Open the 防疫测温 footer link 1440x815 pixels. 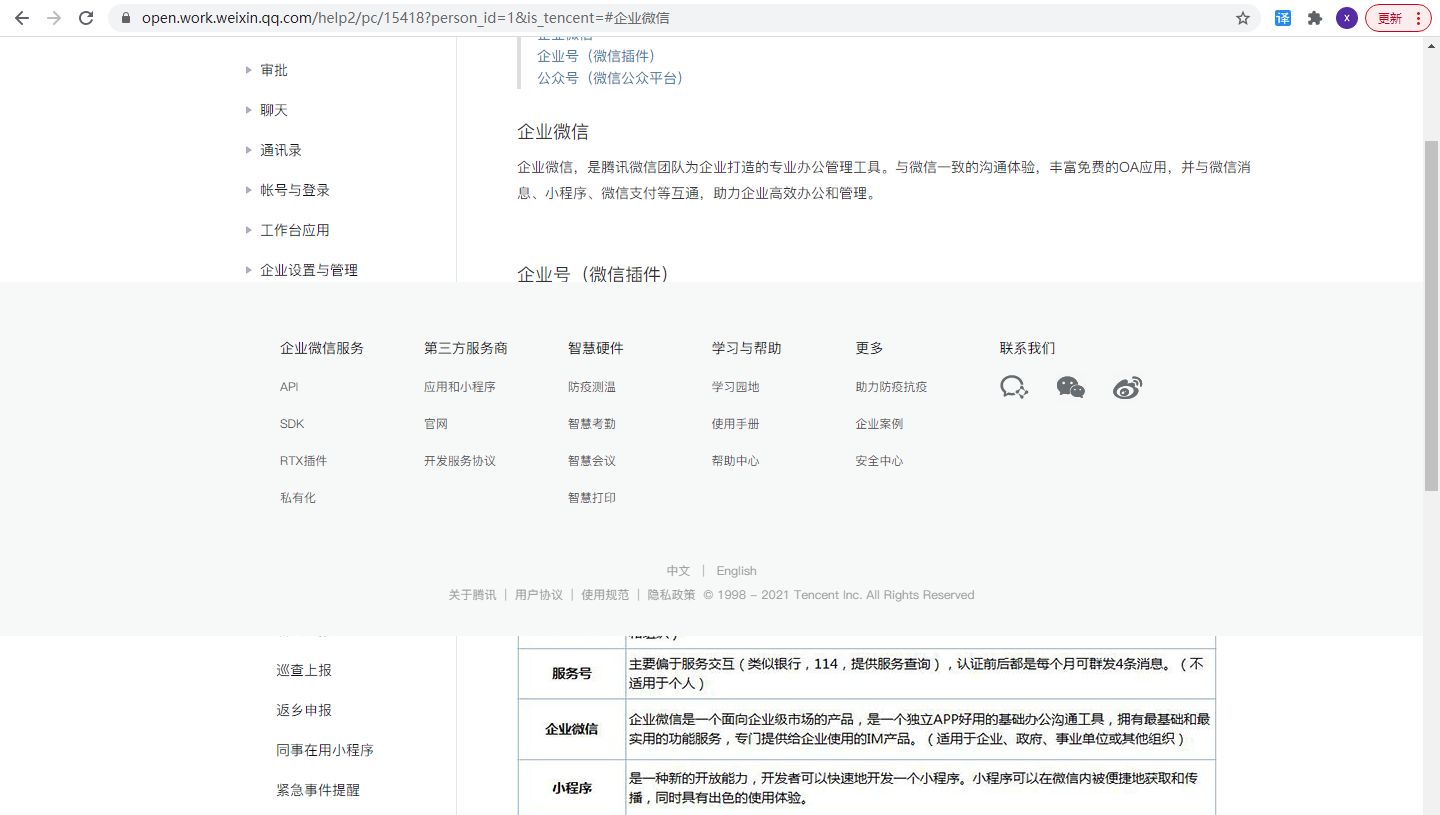592,387
